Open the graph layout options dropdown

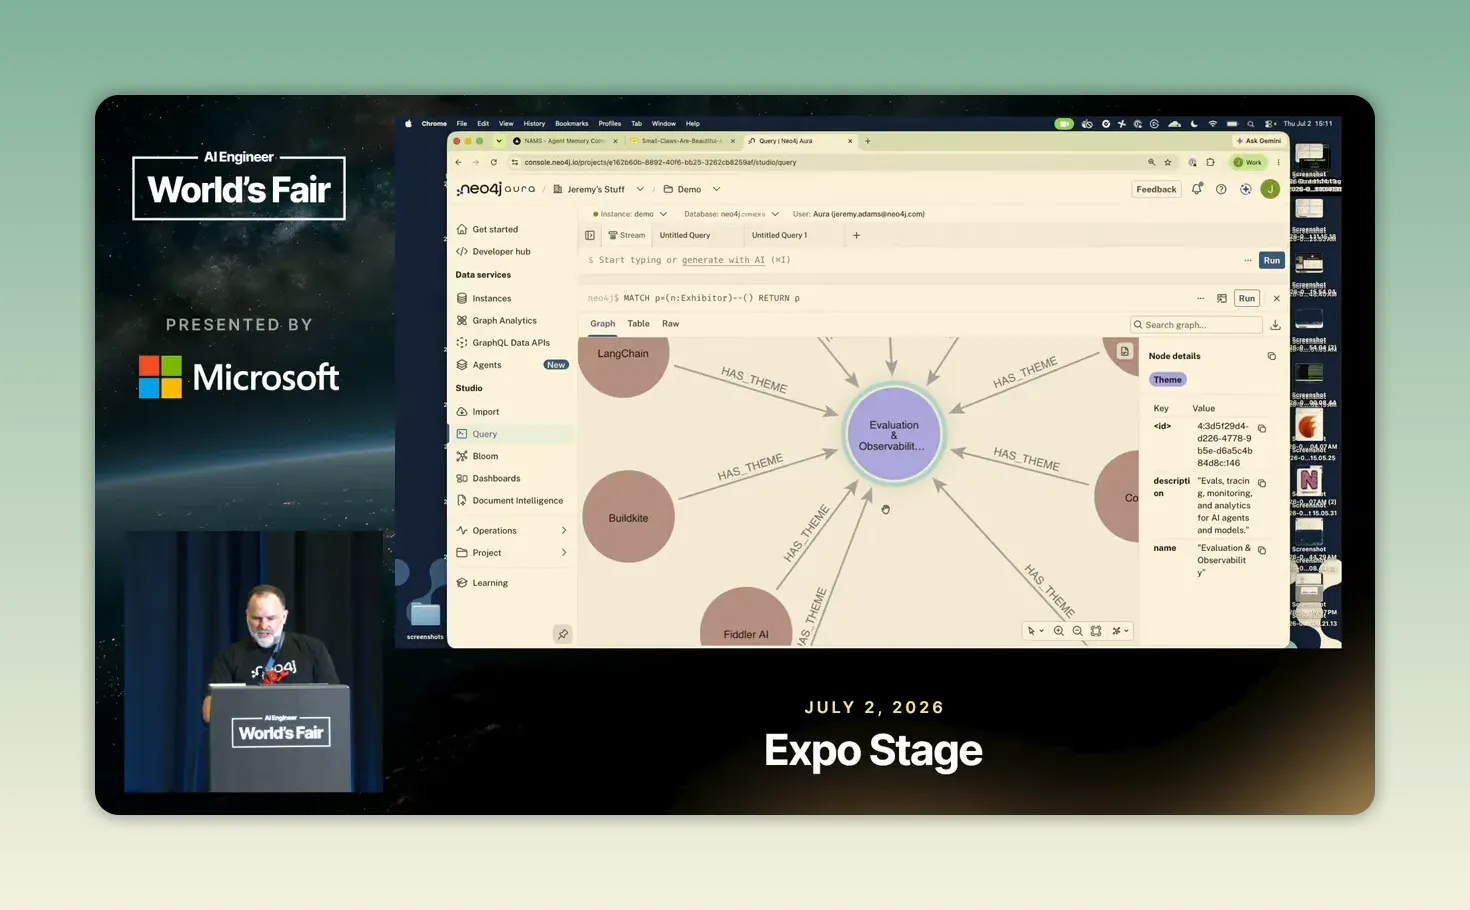pyautogui.click(x=1120, y=631)
